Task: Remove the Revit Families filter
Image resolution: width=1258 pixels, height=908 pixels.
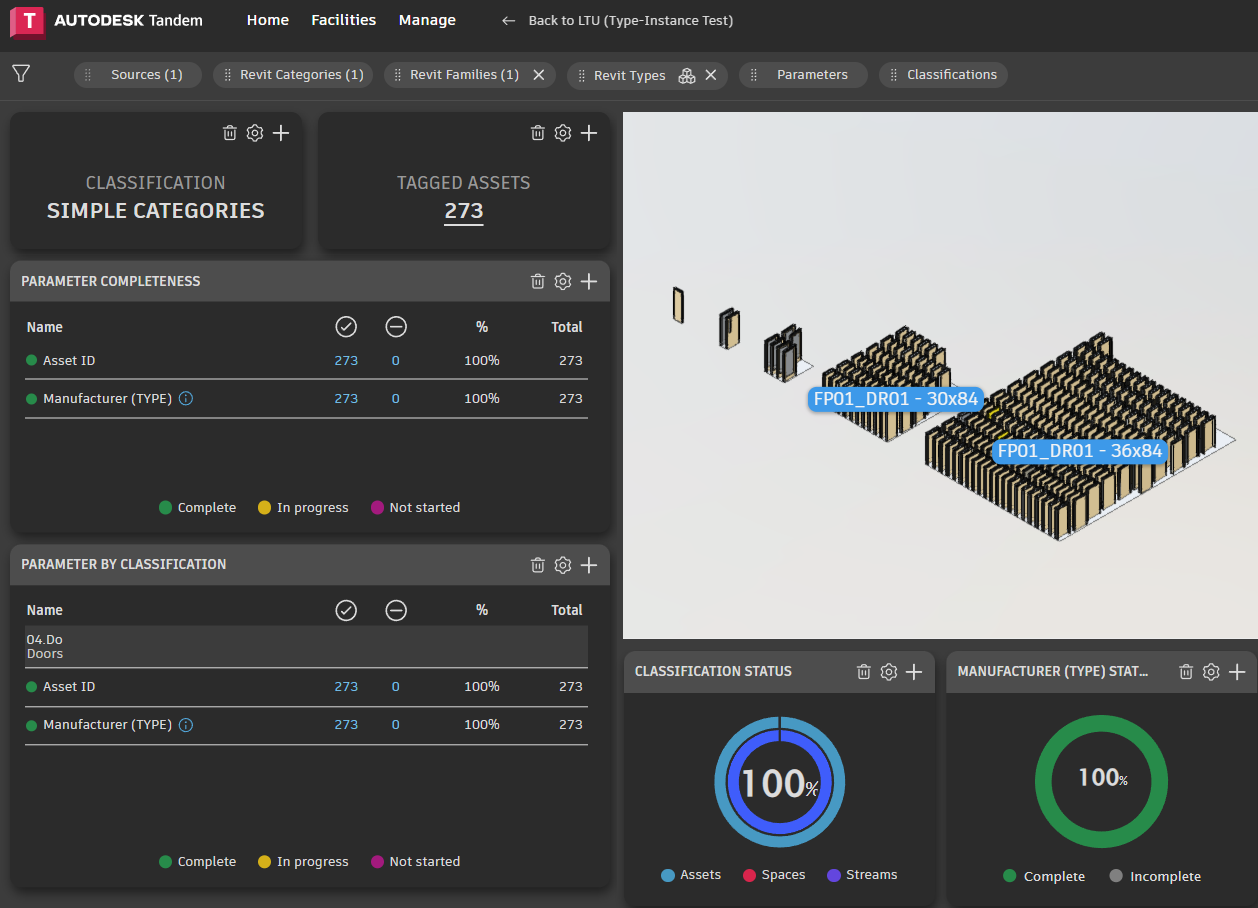Action: pos(538,74)
